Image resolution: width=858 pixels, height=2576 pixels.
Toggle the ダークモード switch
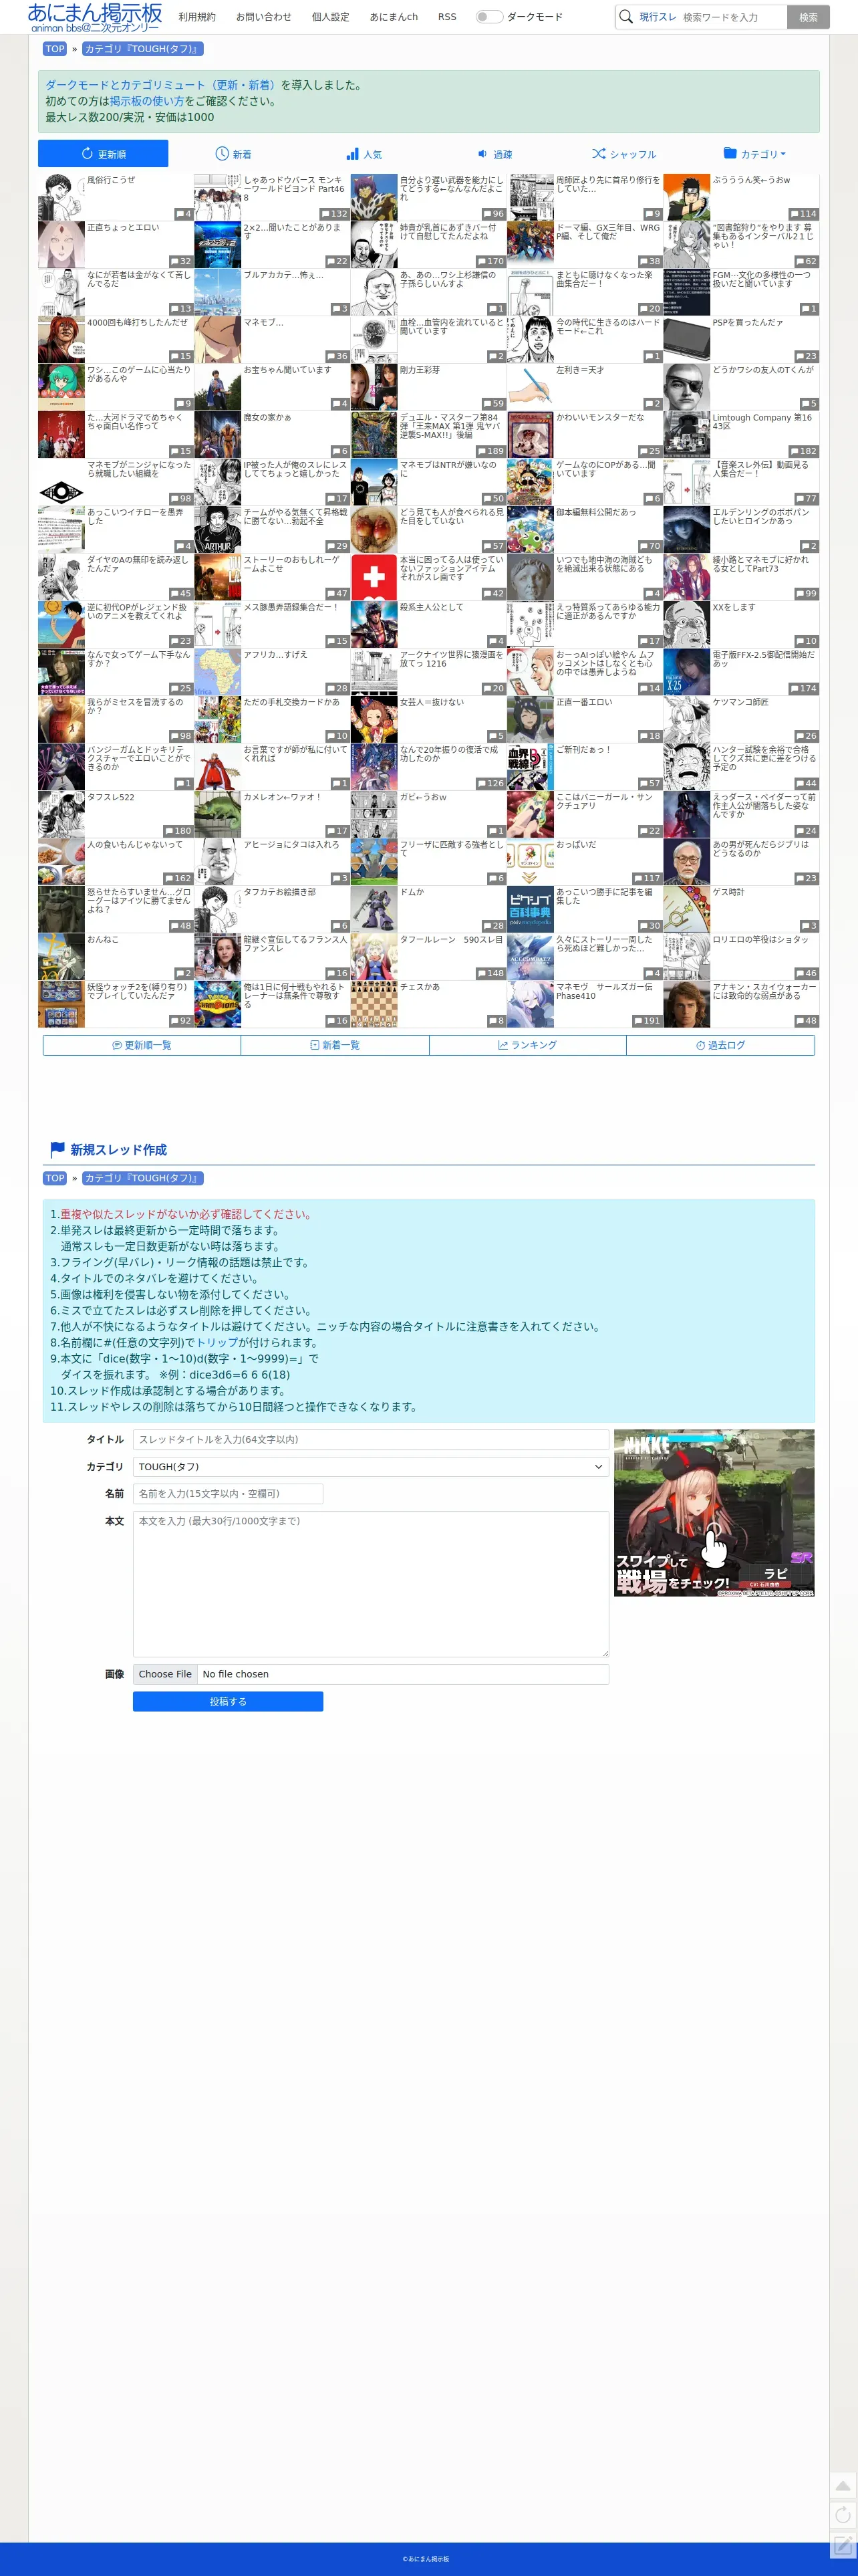click(488, 16)
